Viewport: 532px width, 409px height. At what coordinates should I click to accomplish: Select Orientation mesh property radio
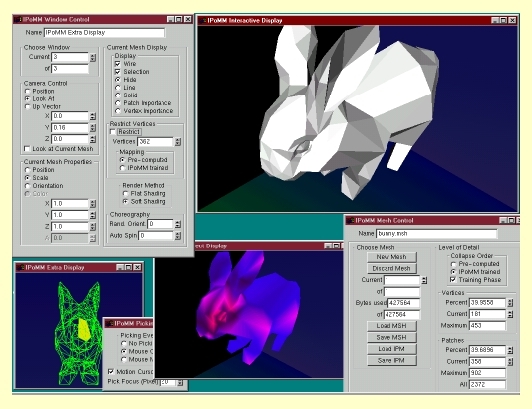[27, 186]
